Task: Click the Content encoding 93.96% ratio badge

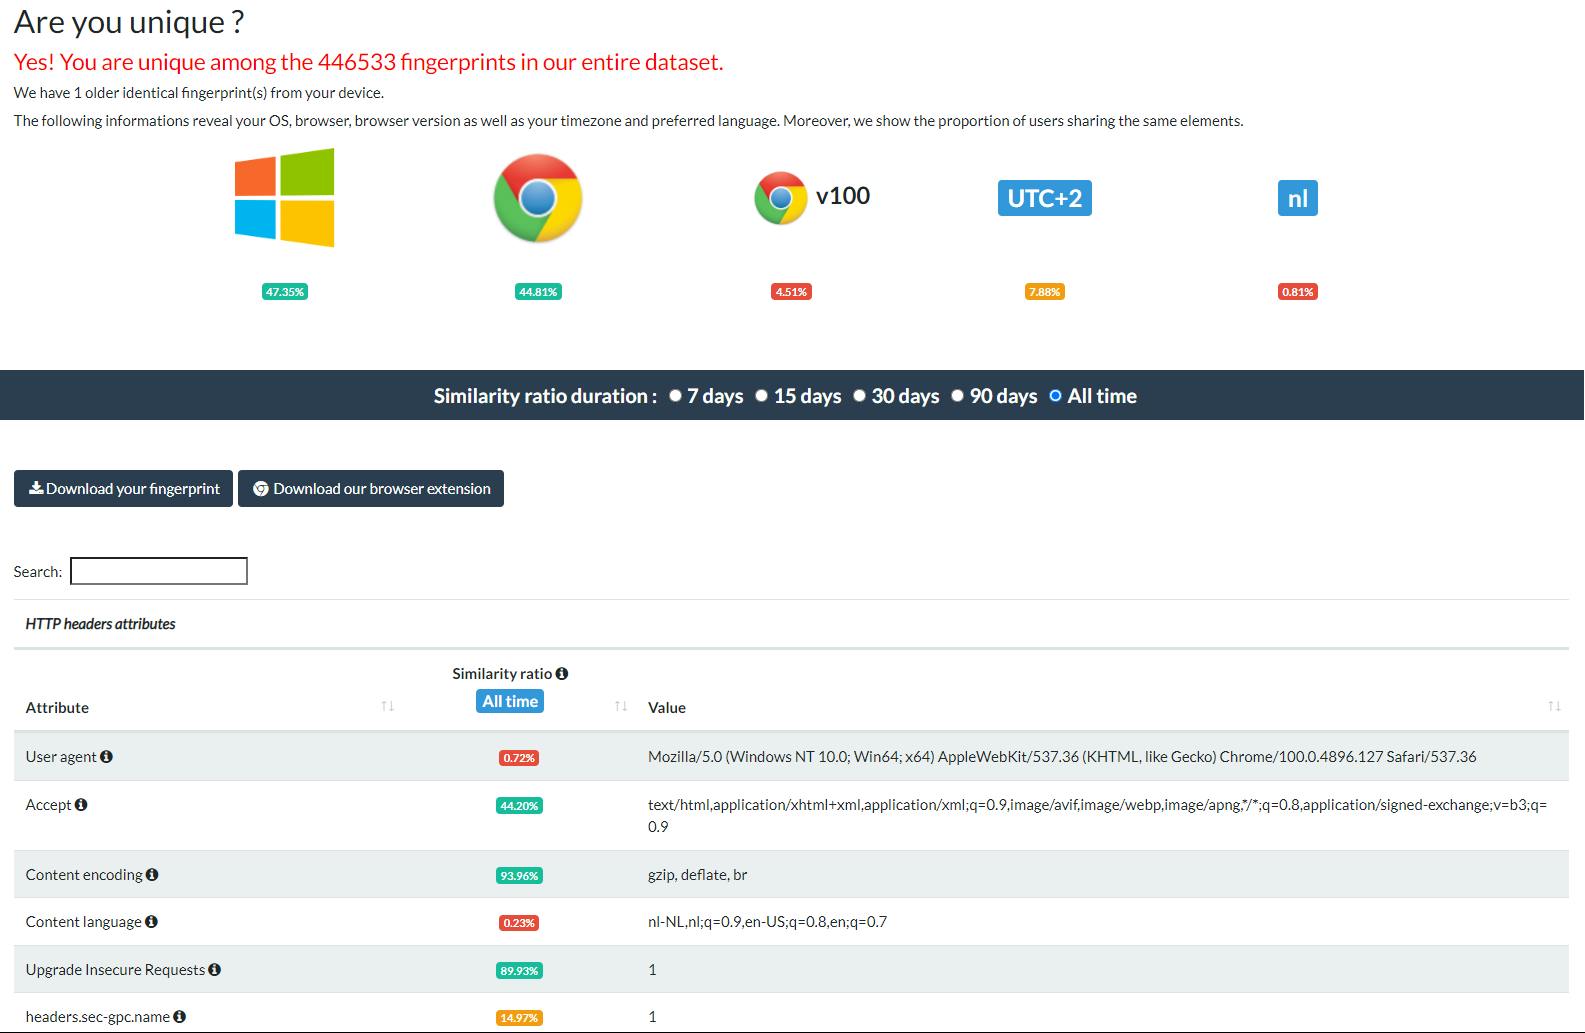Action: 519,876
